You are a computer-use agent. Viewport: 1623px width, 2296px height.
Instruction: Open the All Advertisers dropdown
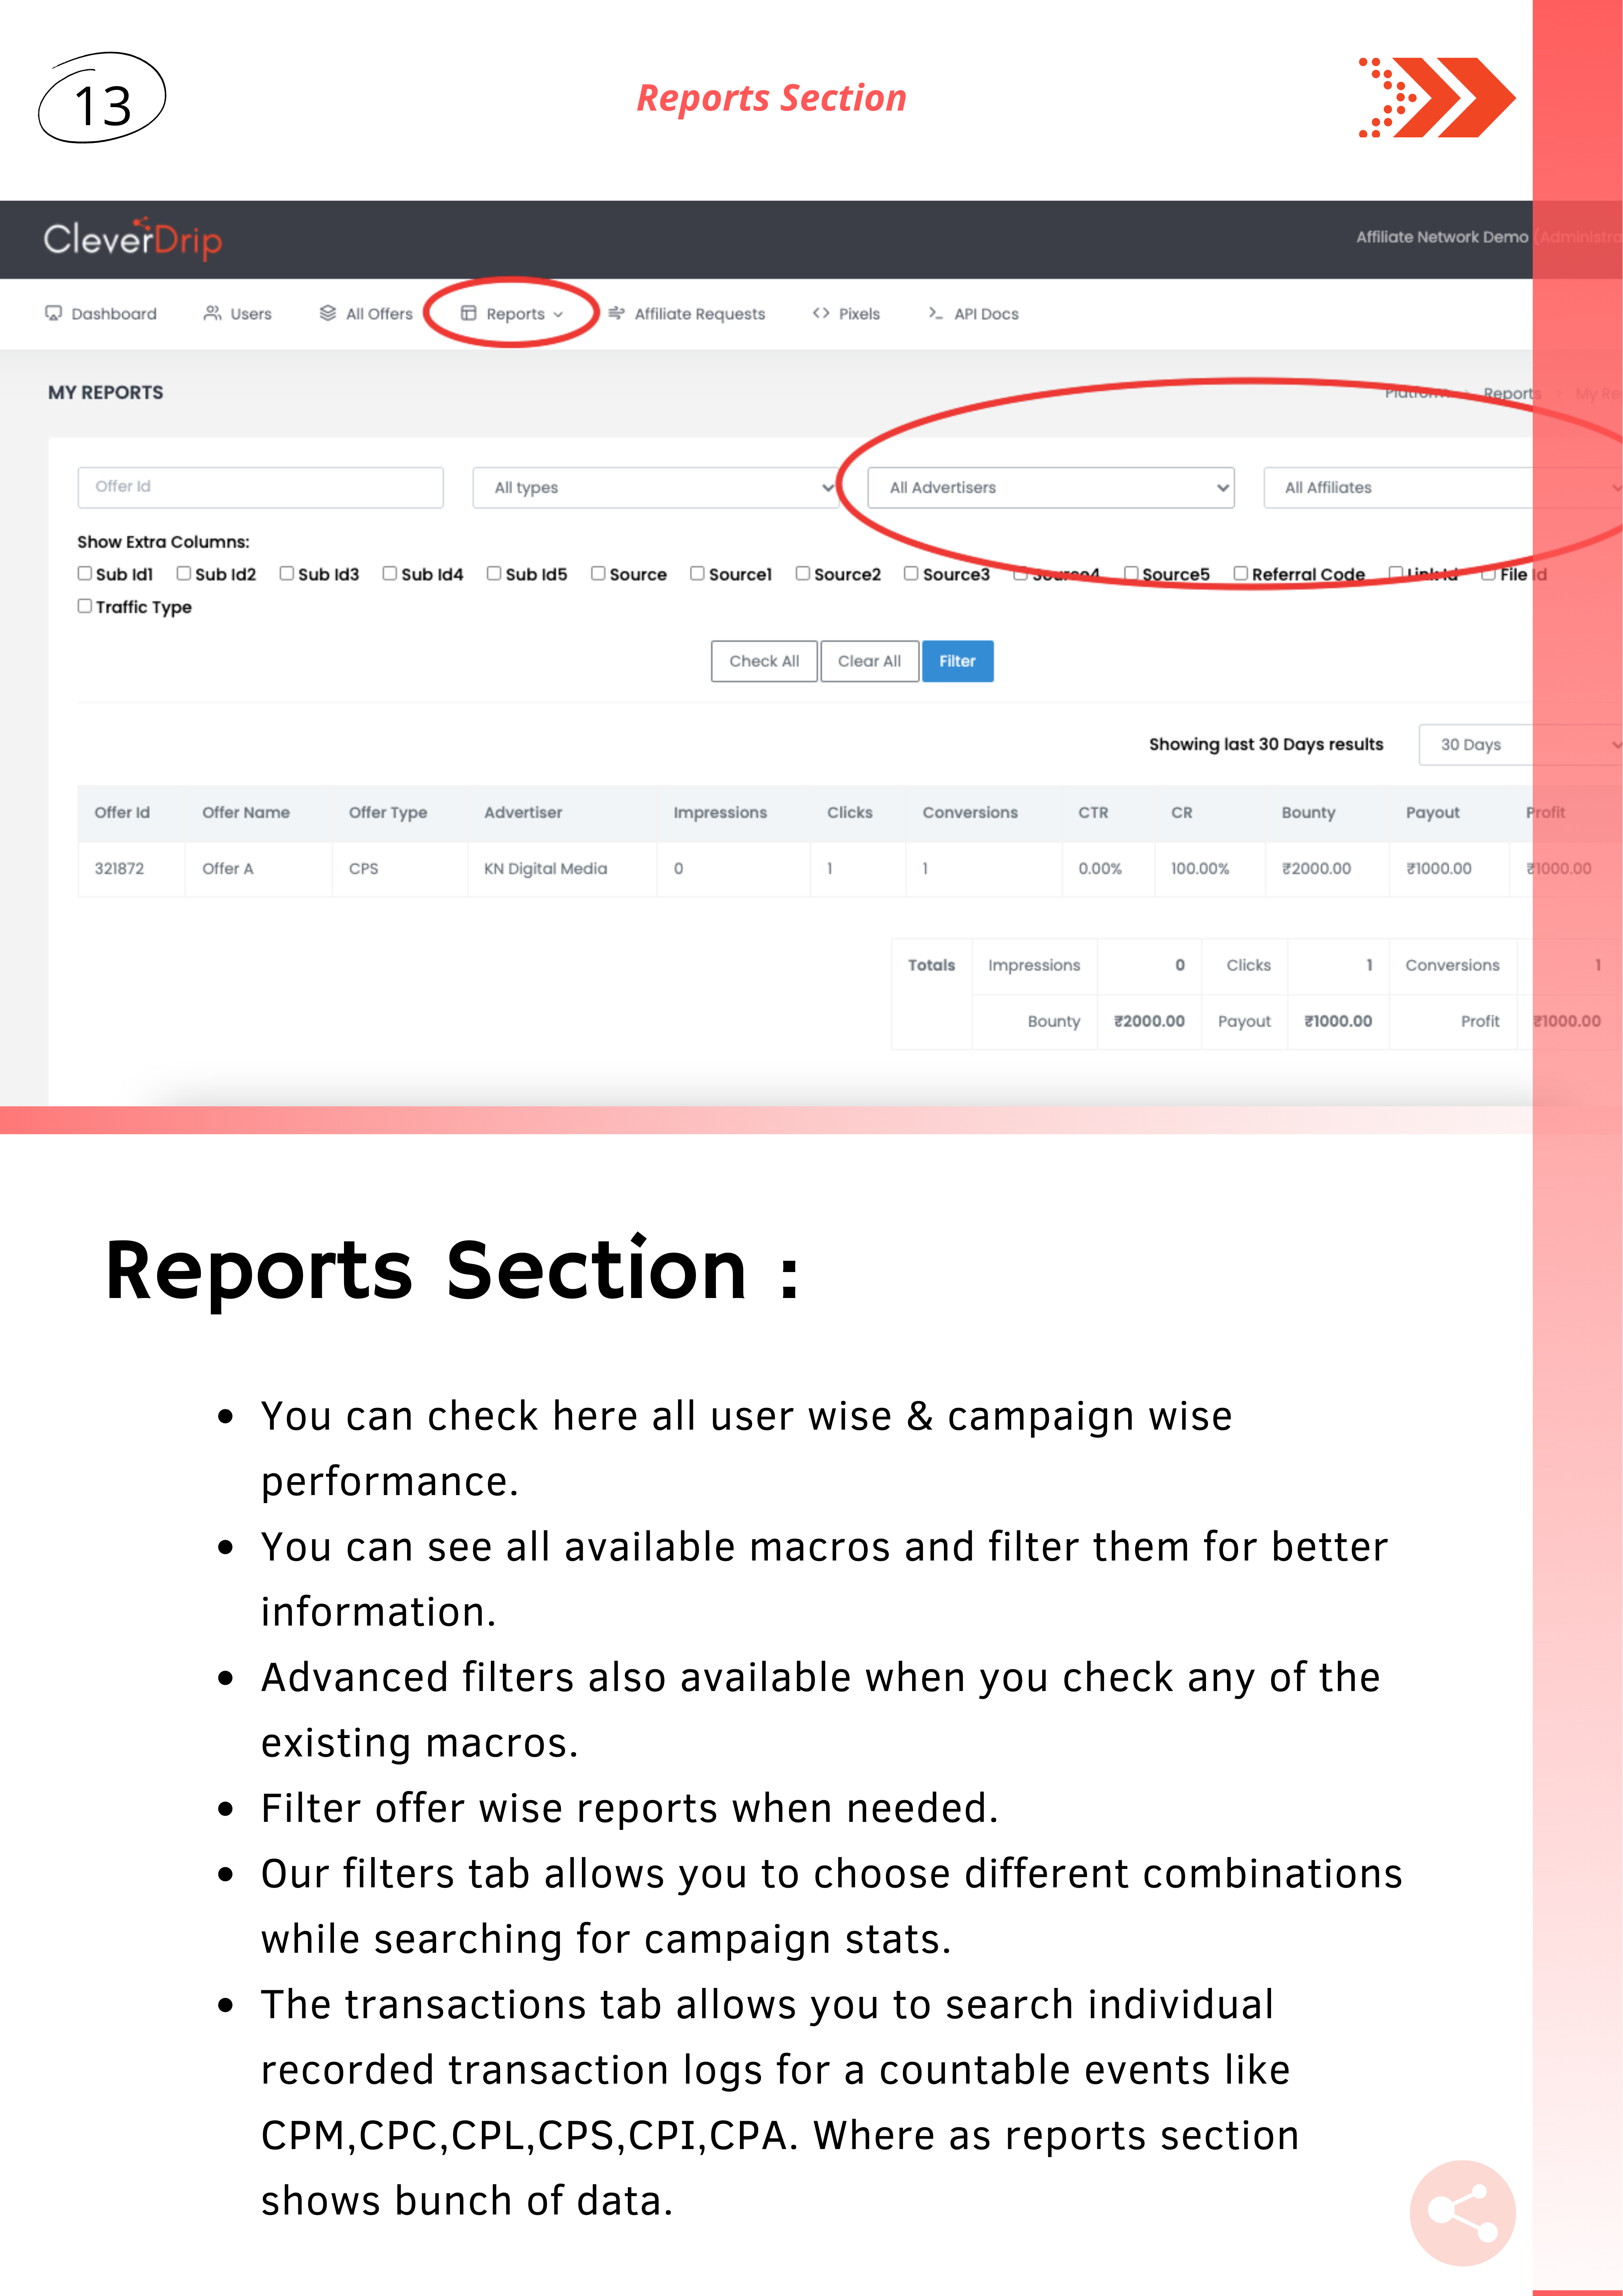pyautogui.click(x=1051, y=488)
